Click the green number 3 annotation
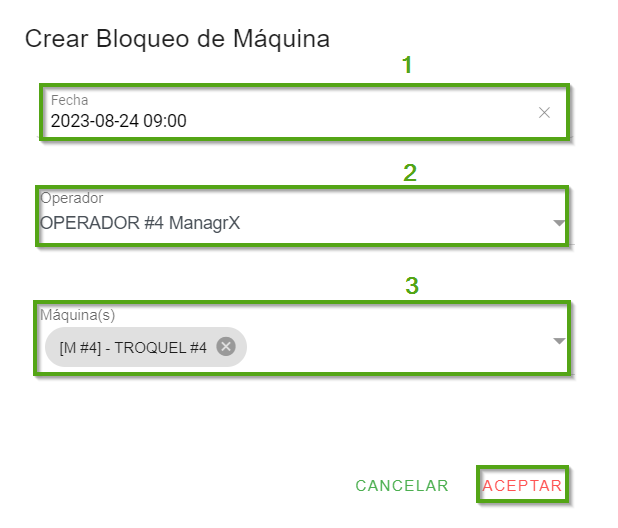The image size is (618, 528). tap(411, 286)
